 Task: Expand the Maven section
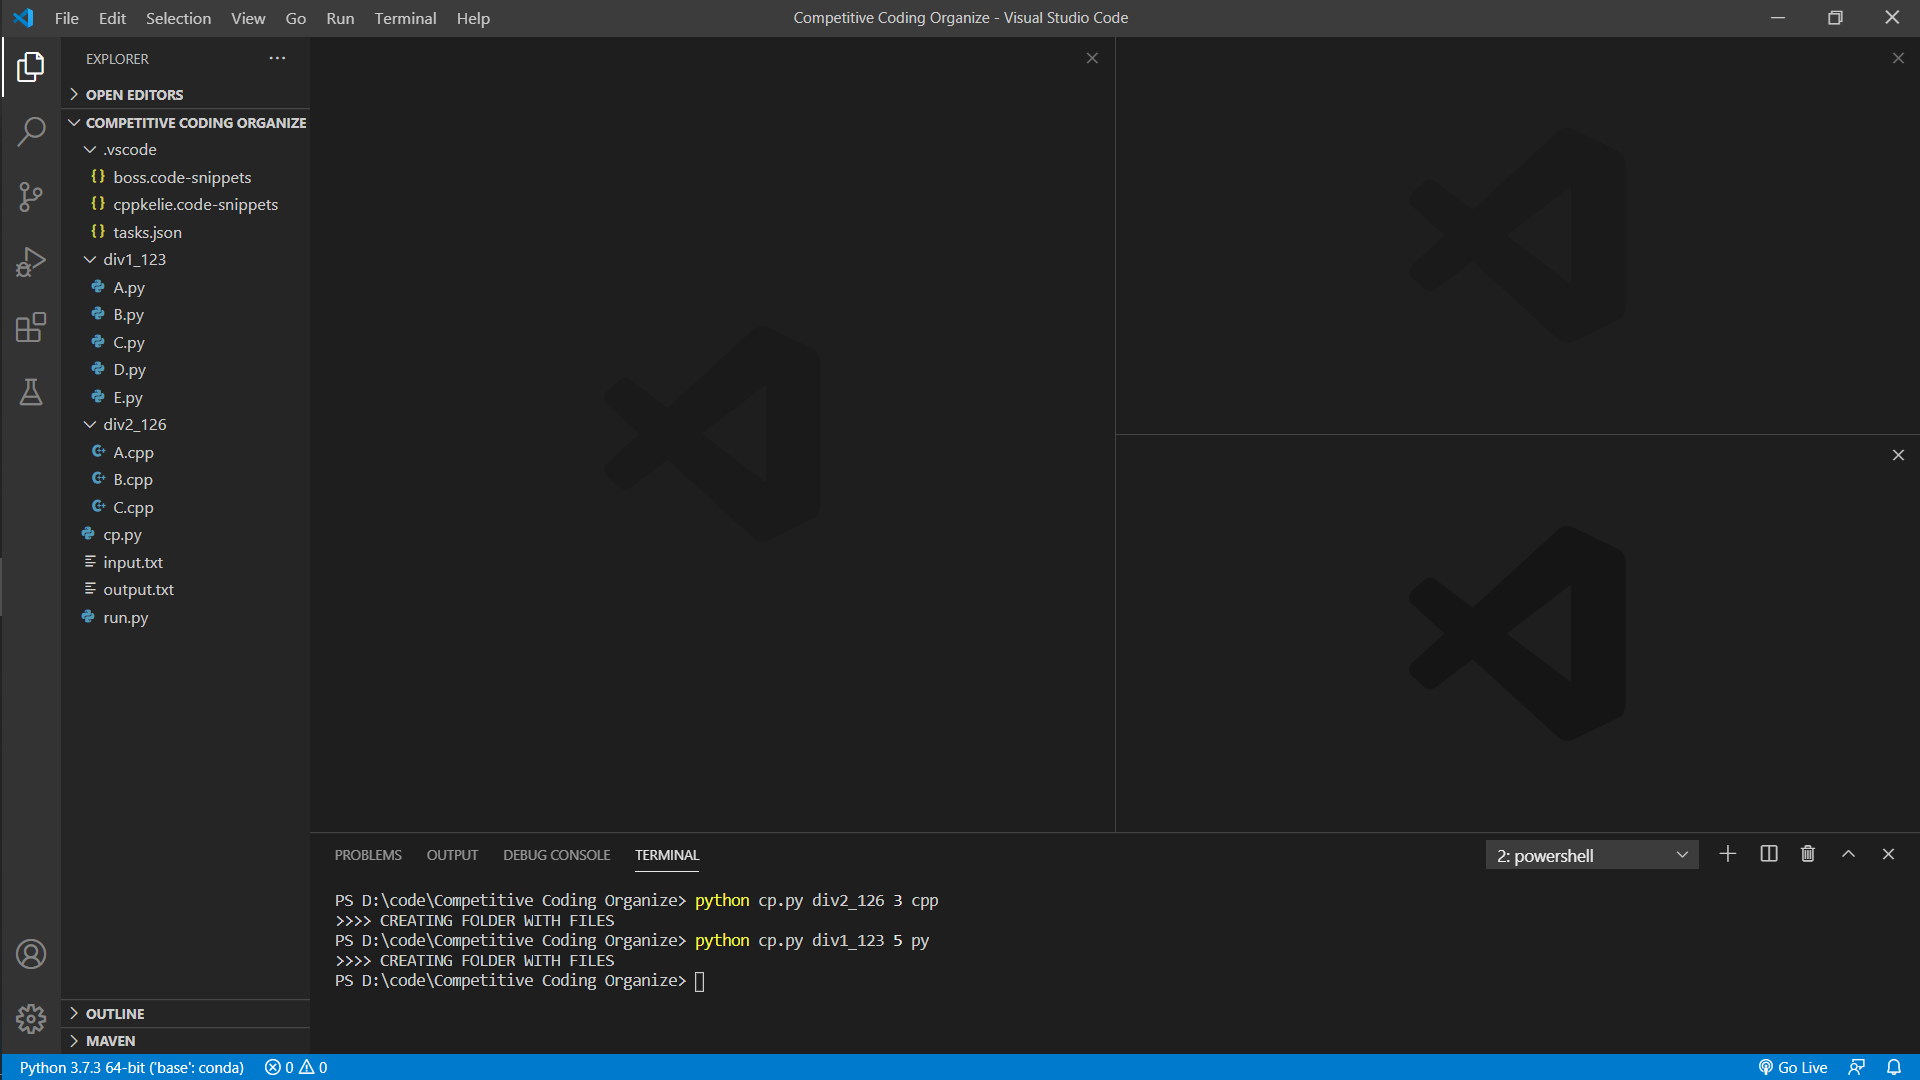[186, 1040]
